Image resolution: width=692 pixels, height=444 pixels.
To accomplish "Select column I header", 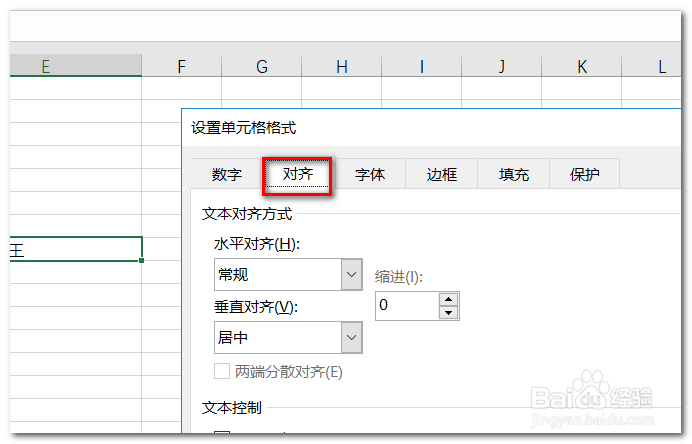I will coord(421,66).
